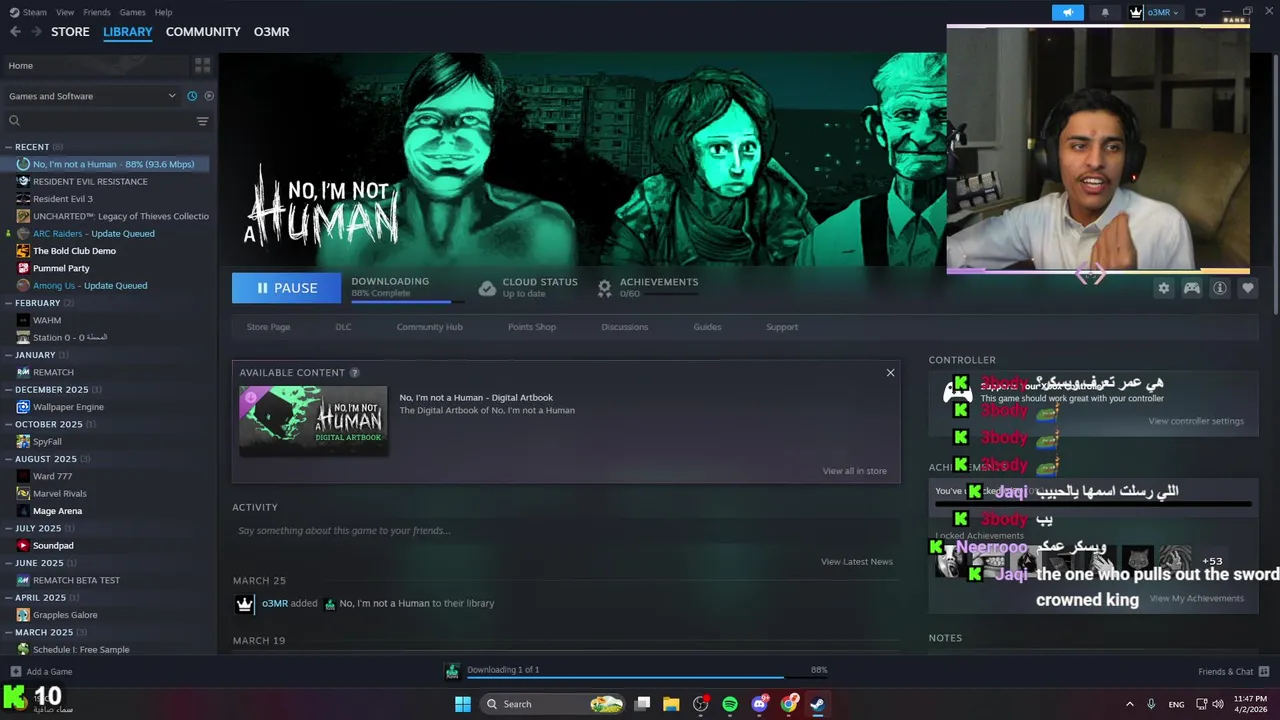Viewport: 1280px width, 720px height.
Task: Go back with the left arrow
Action: point(15,32)
